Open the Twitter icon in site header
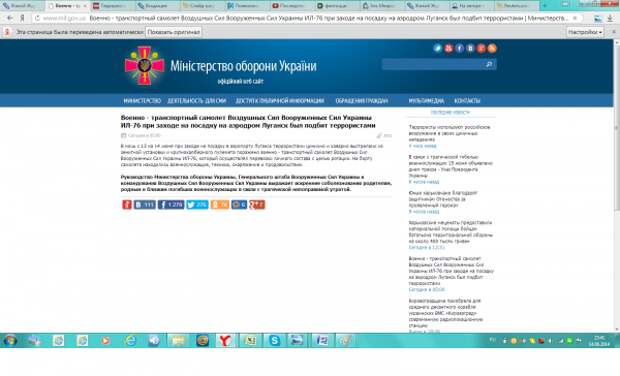This screenshot has height=376, width=620. (x=438, y=48)
